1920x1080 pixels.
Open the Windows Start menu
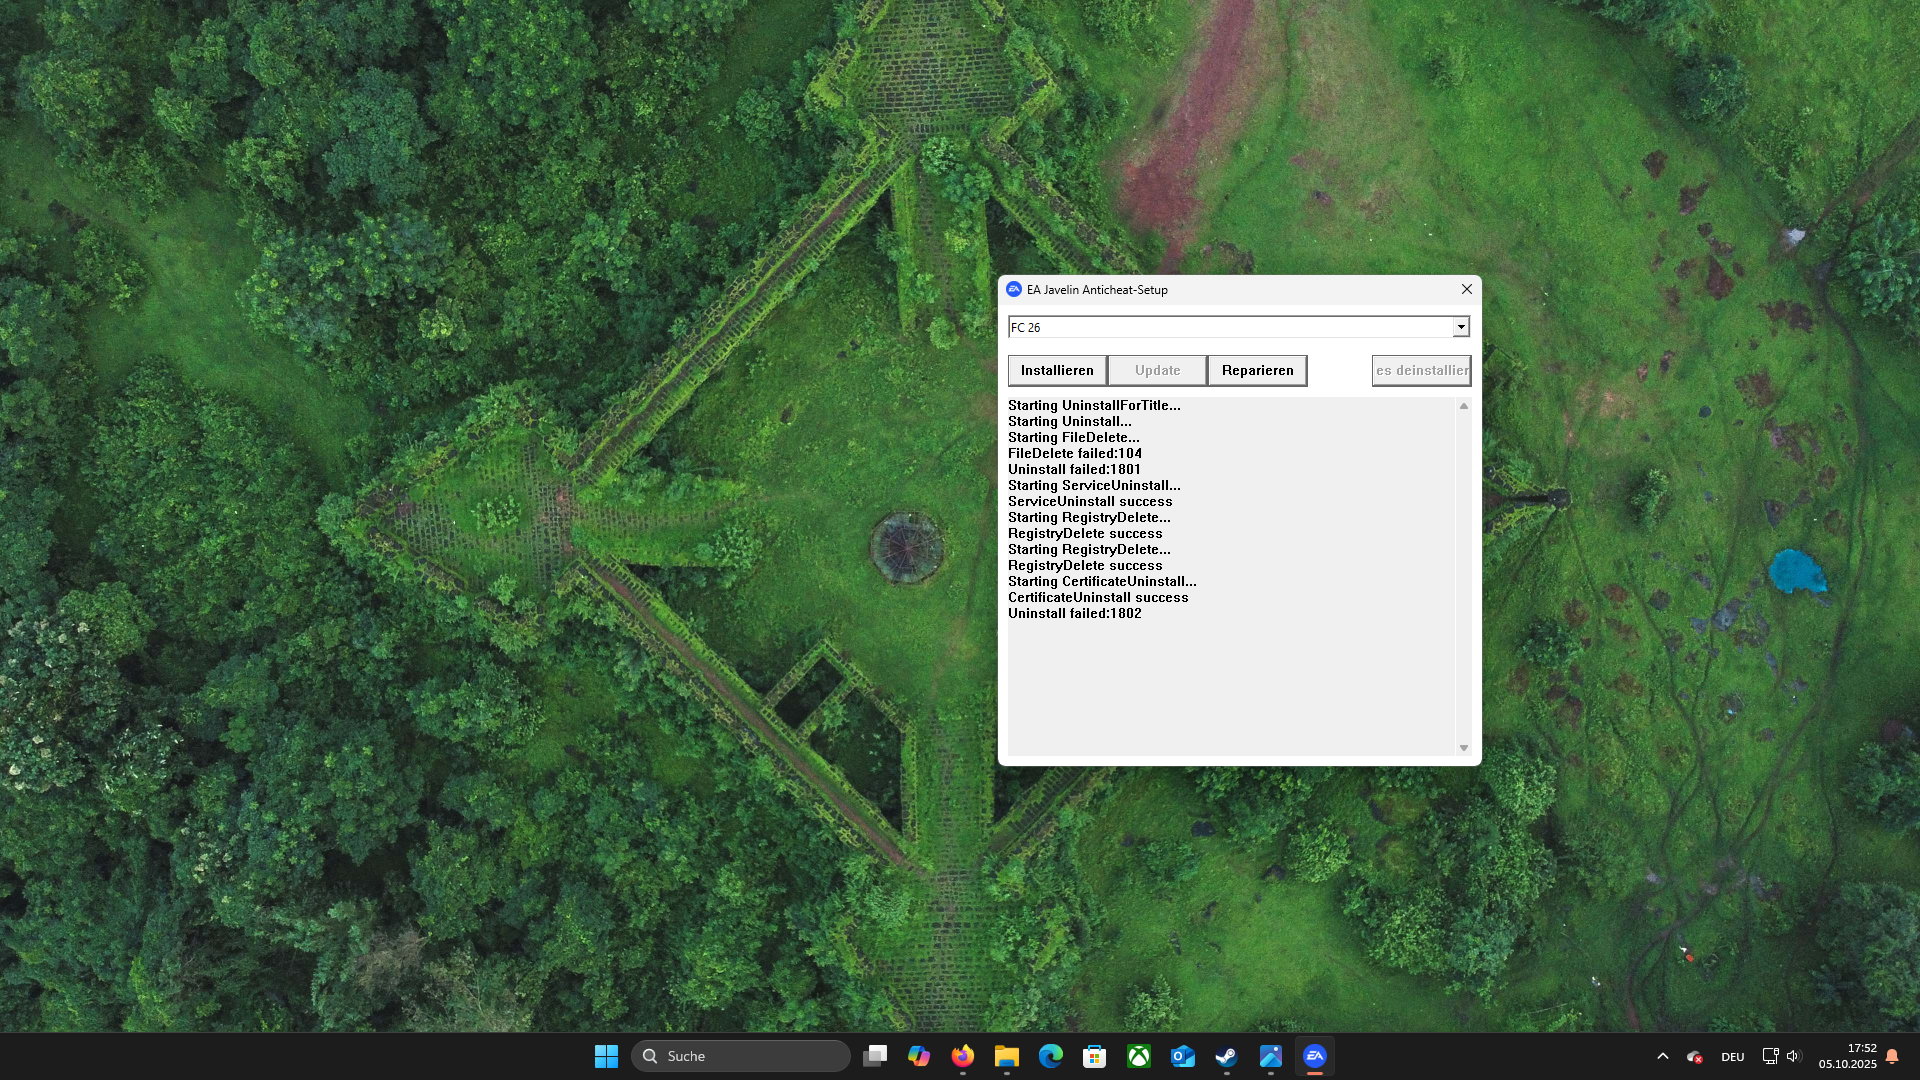coord(606,1056)
